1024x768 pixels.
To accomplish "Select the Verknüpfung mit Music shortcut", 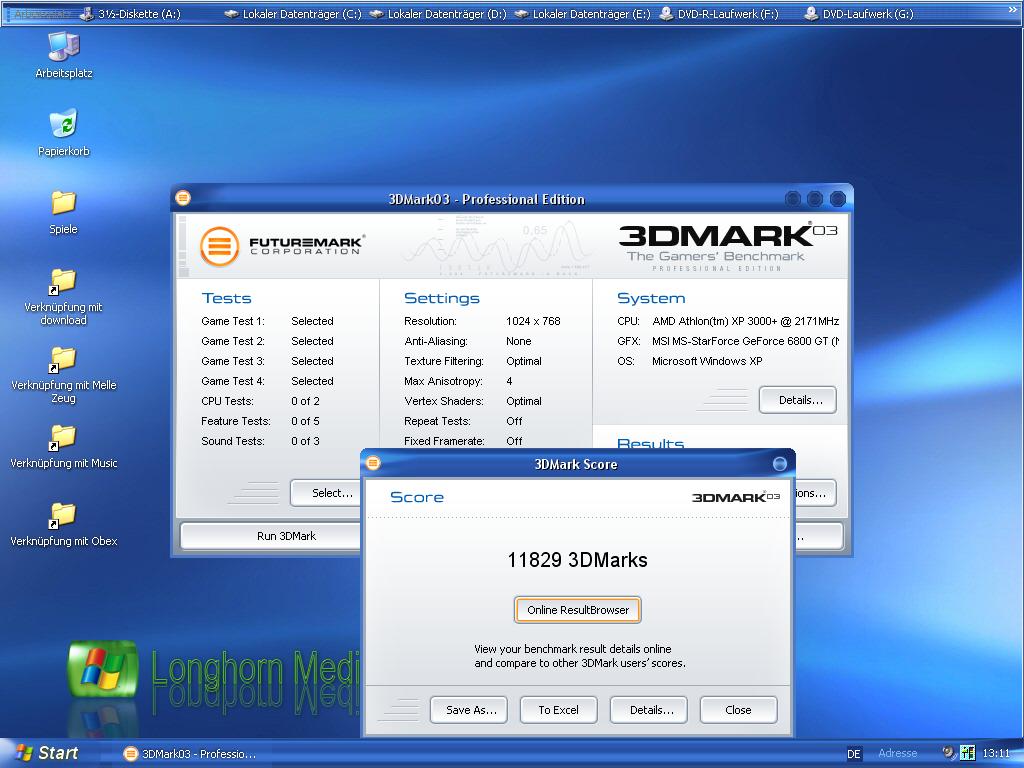I will [x=63, y=446].
